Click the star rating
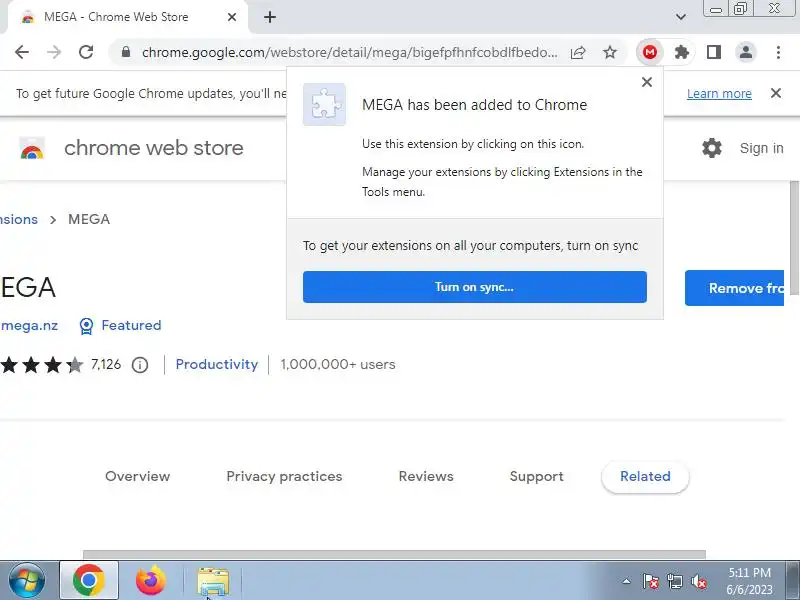The width and height of the screenshot is (800, 600). tap(42, 365)
